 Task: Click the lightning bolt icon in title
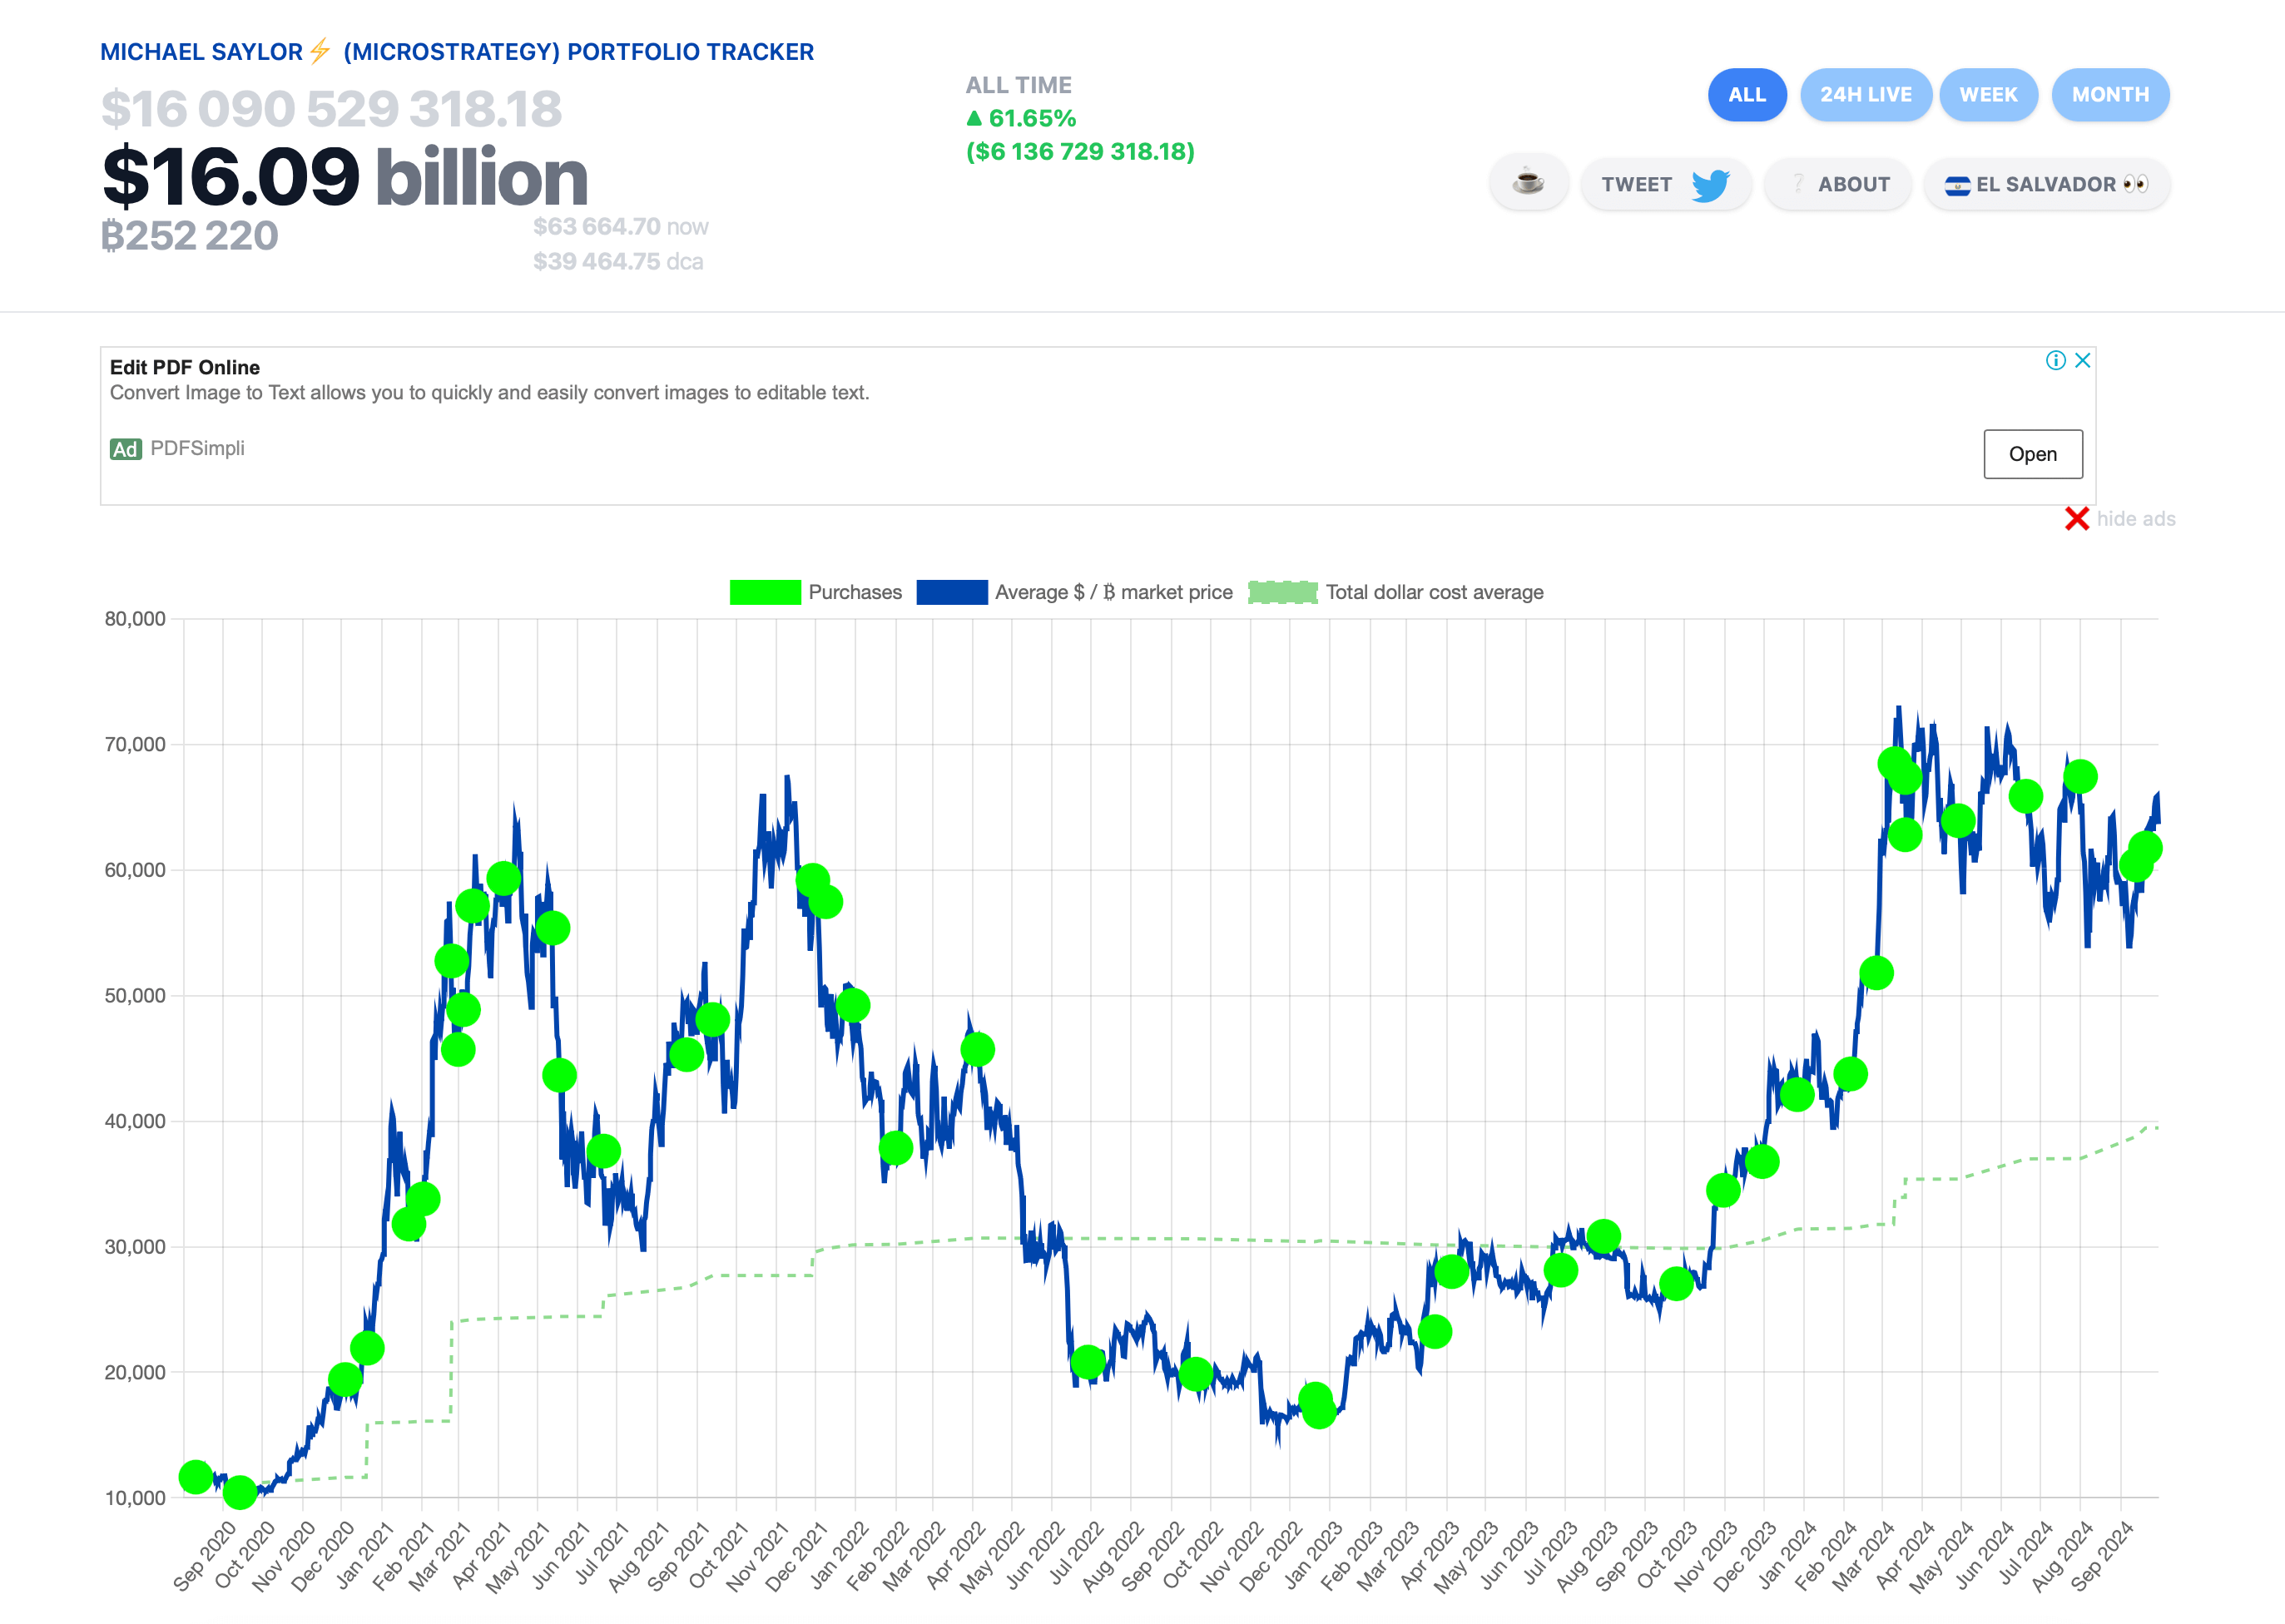coord(320,51)
